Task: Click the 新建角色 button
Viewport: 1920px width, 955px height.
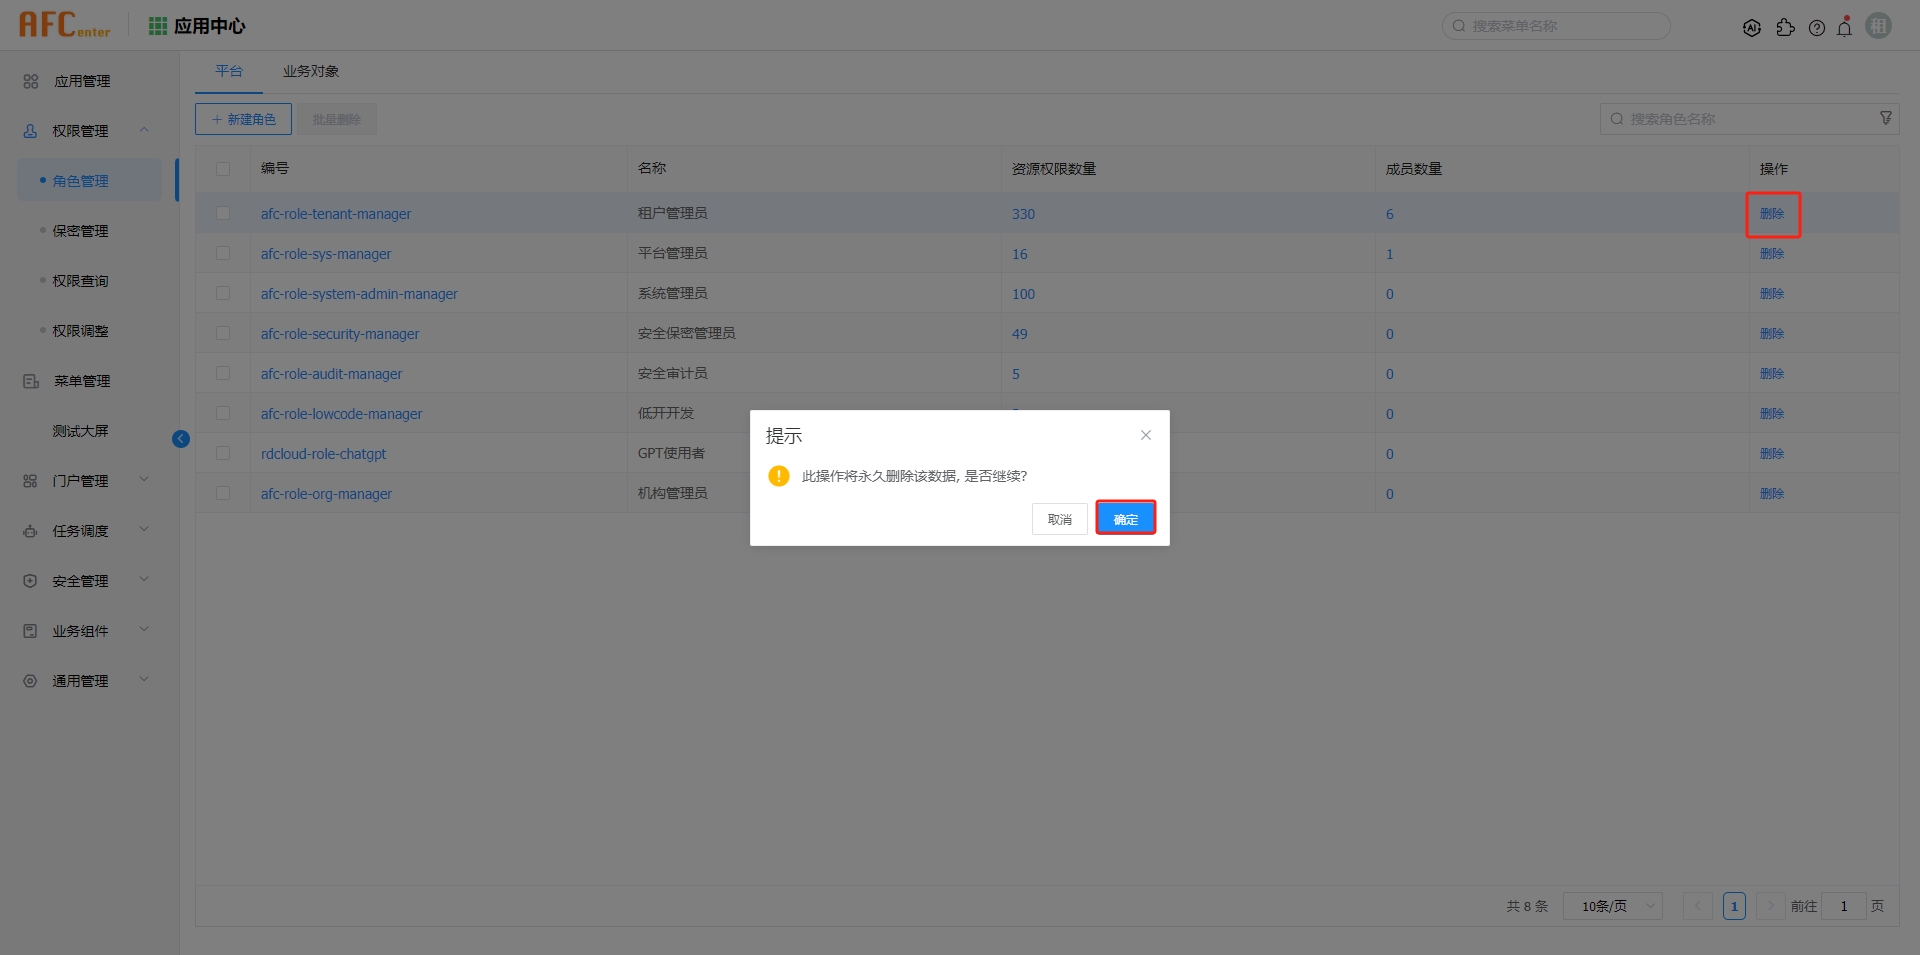Action: [x=242, y=118]
